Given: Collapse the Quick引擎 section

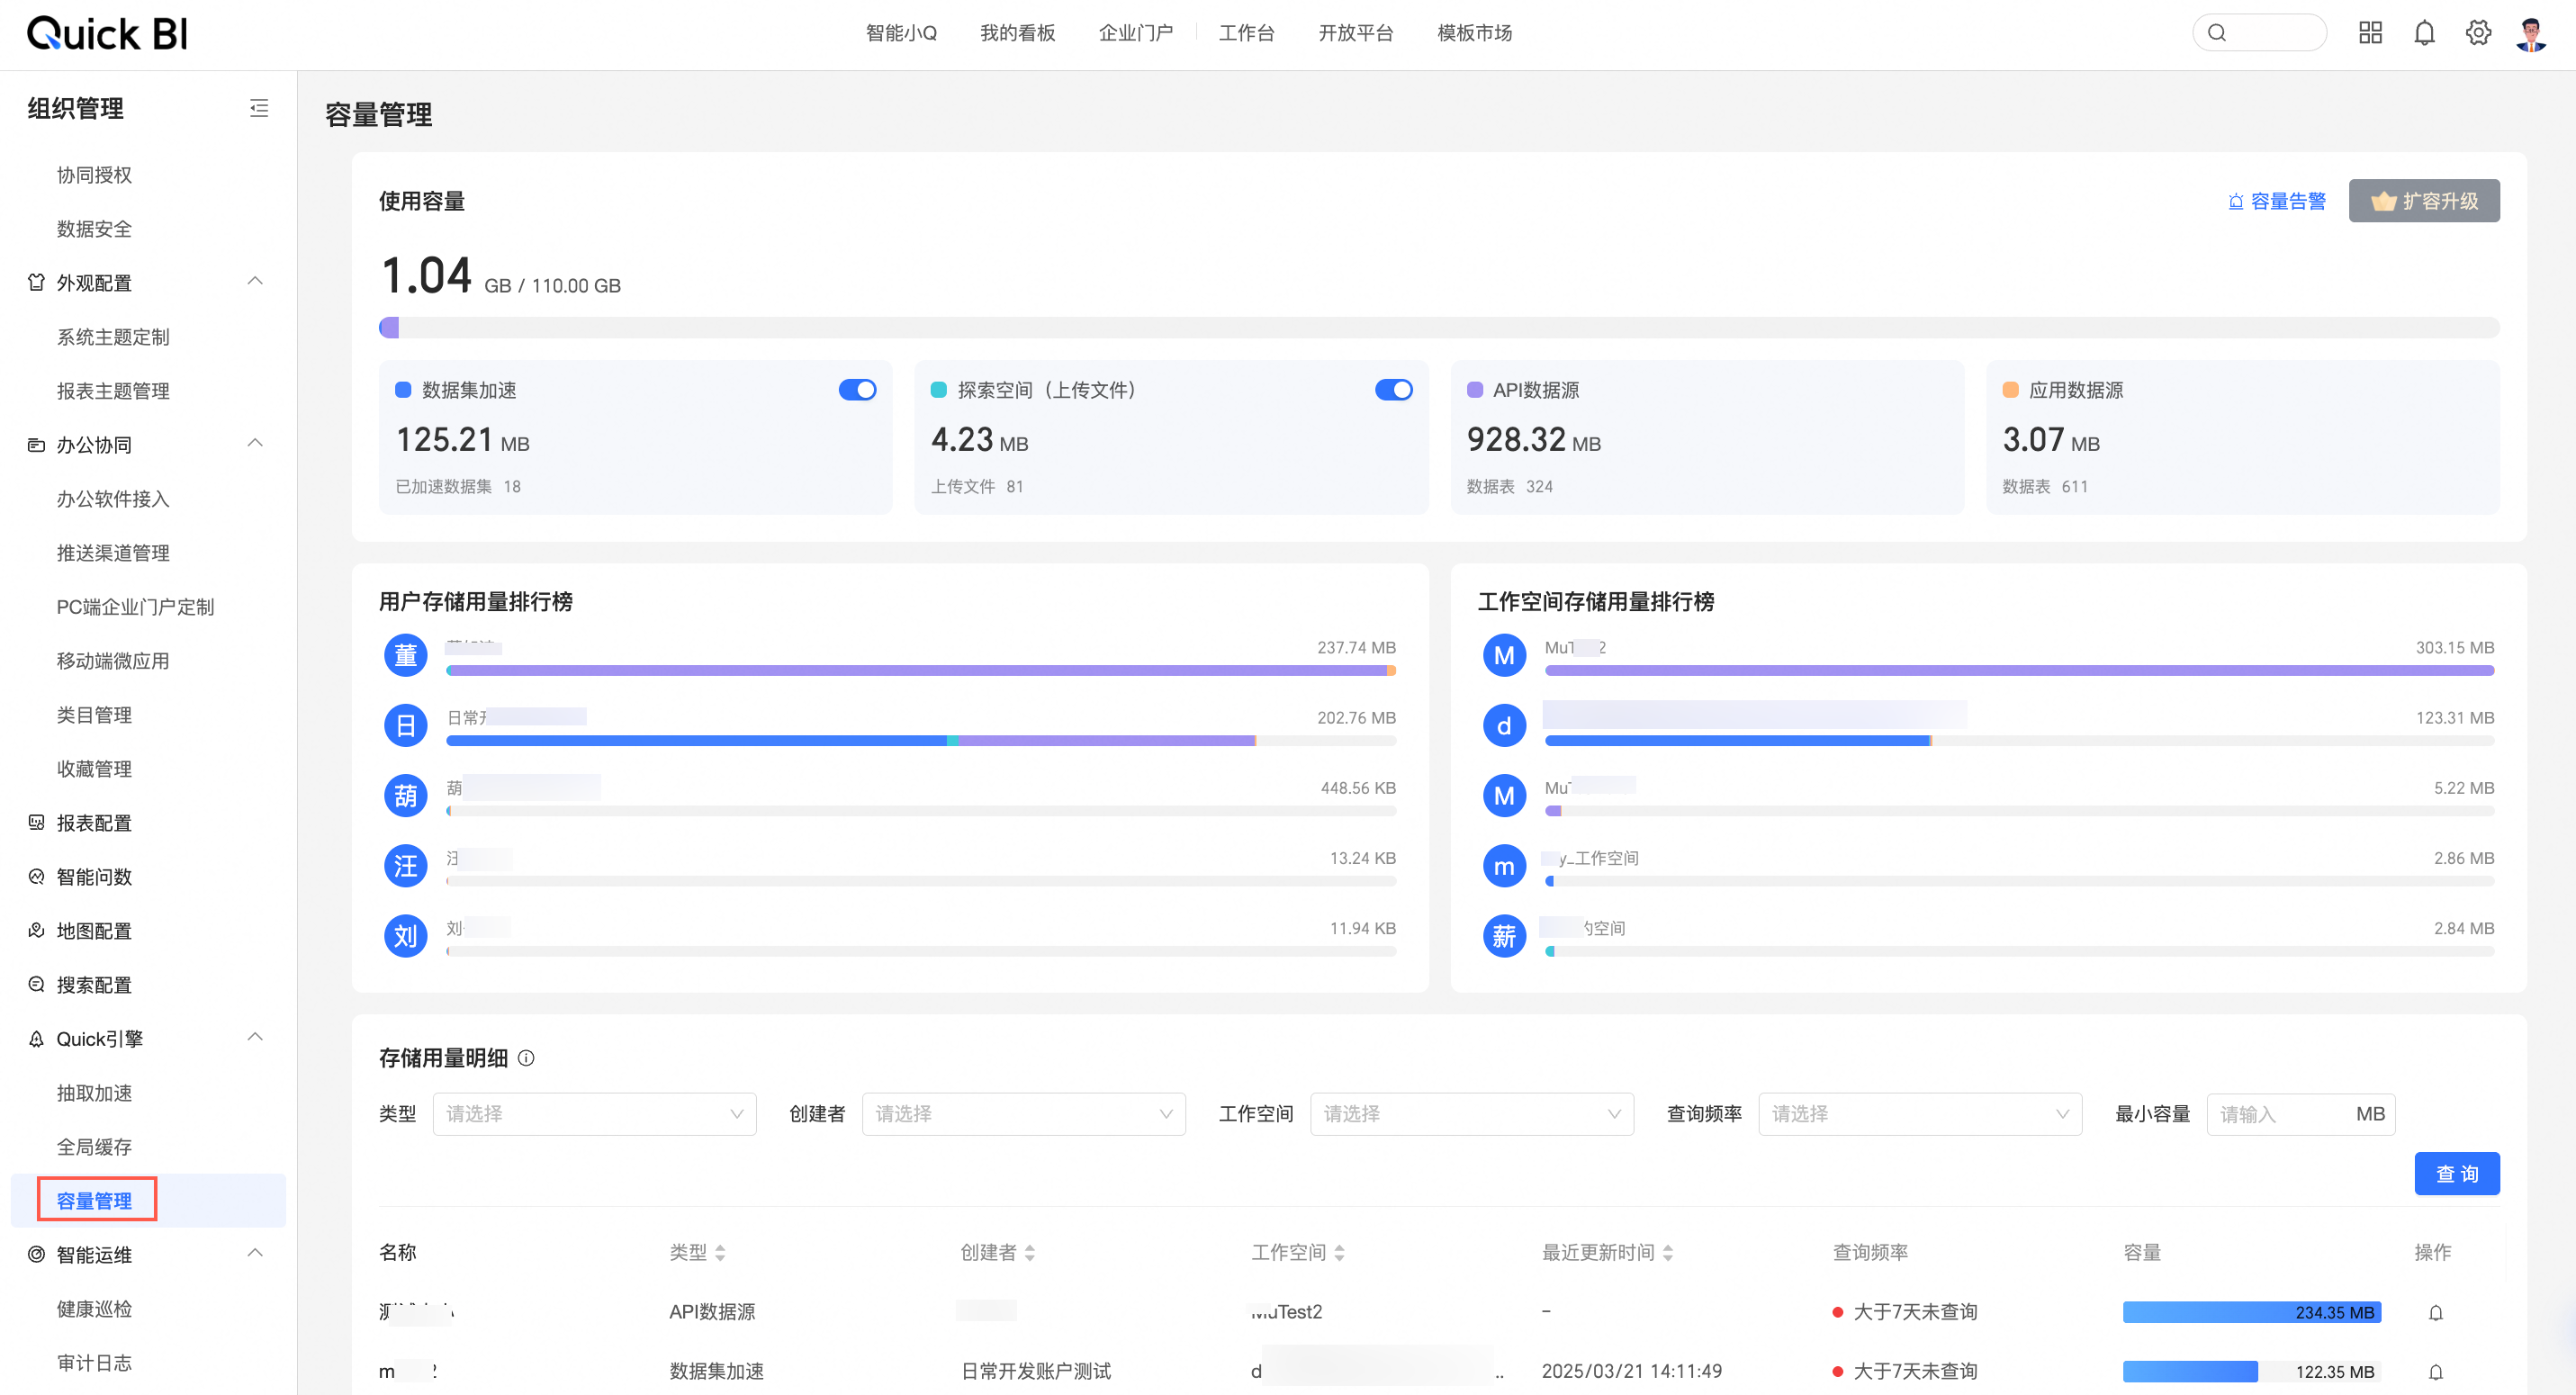Looking at the screenshot, I should pos(255,1038).
